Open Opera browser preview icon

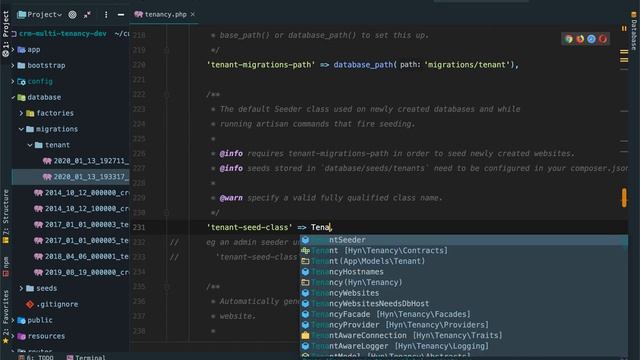click(603, 39)
